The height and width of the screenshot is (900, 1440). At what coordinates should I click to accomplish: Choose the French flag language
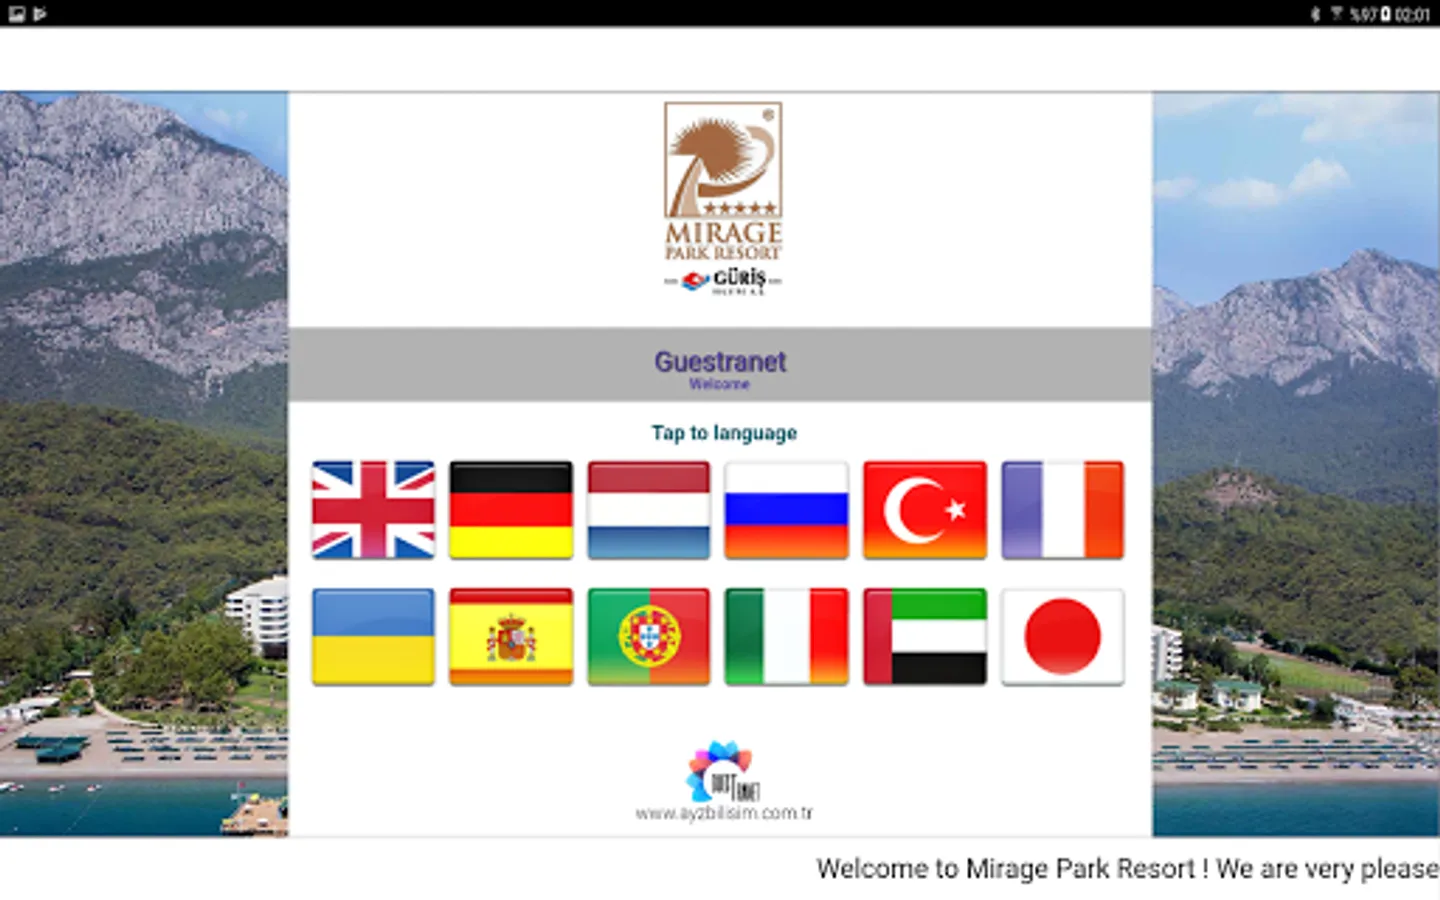coord(1062,509)
